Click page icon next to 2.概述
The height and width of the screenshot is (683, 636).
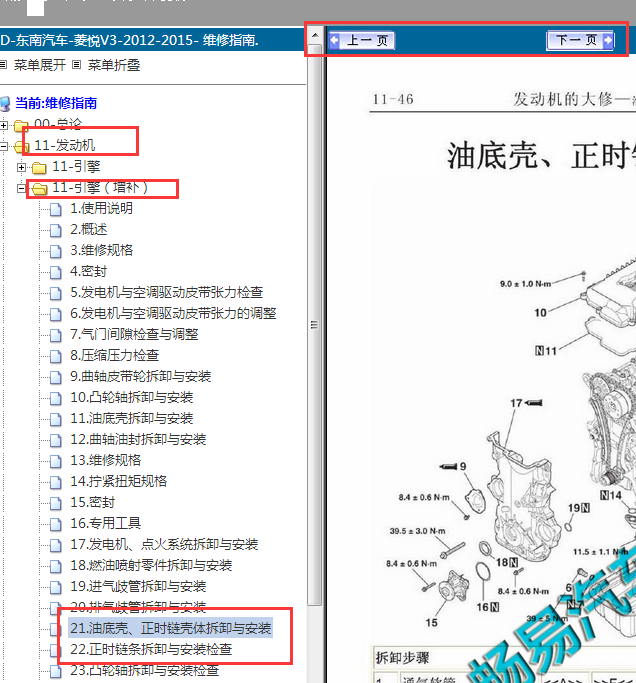[56, 230]
